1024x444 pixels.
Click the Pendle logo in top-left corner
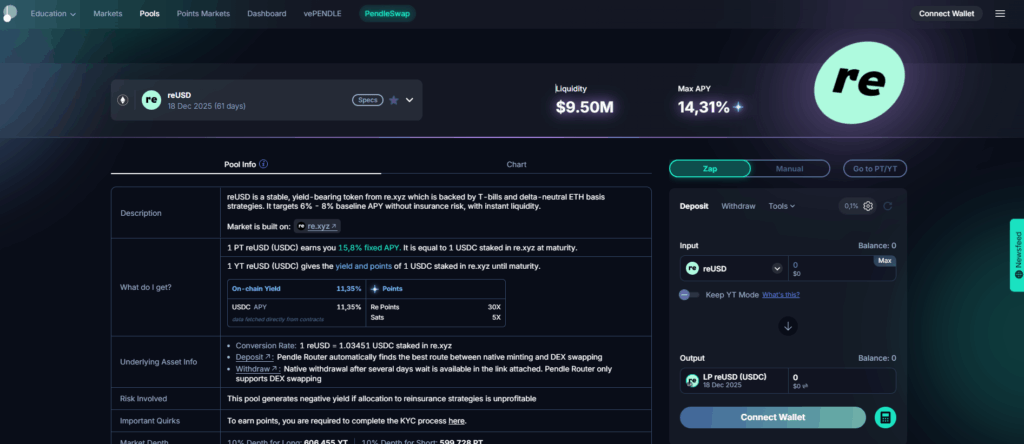10,12
